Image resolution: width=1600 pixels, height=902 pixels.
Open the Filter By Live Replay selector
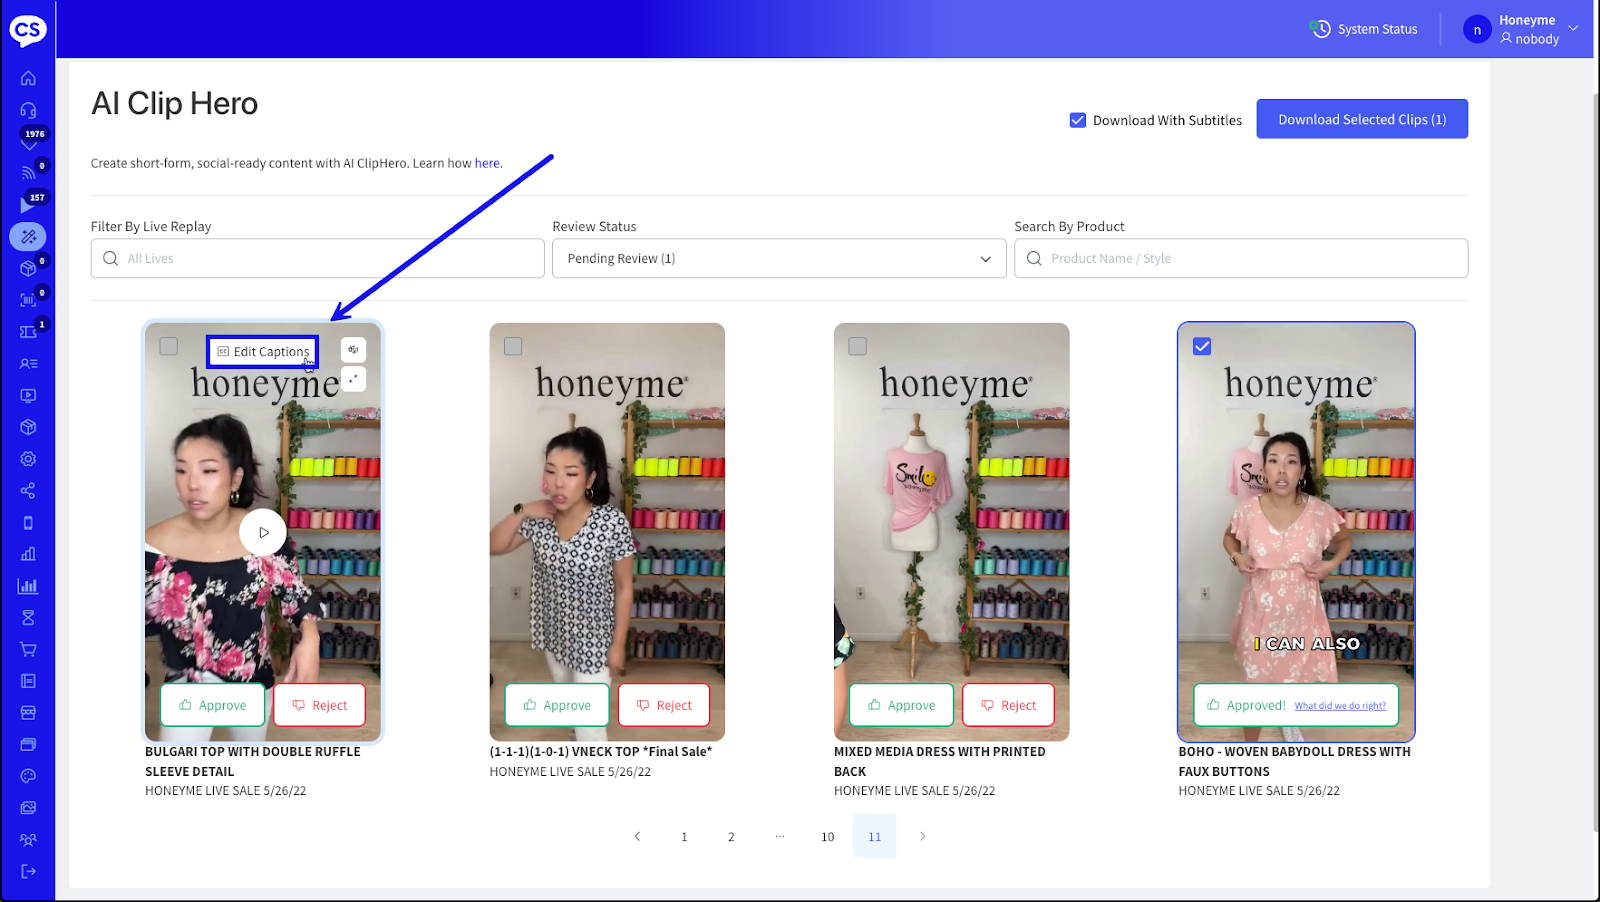[317, 258]
